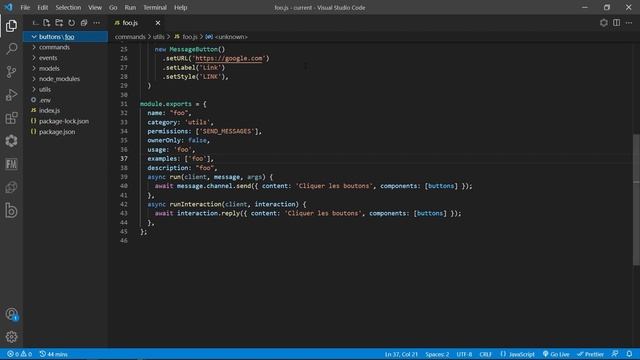The image size is (640, 360).
Task: Click the New Folder icon in explorer
Action: (59, 23)
